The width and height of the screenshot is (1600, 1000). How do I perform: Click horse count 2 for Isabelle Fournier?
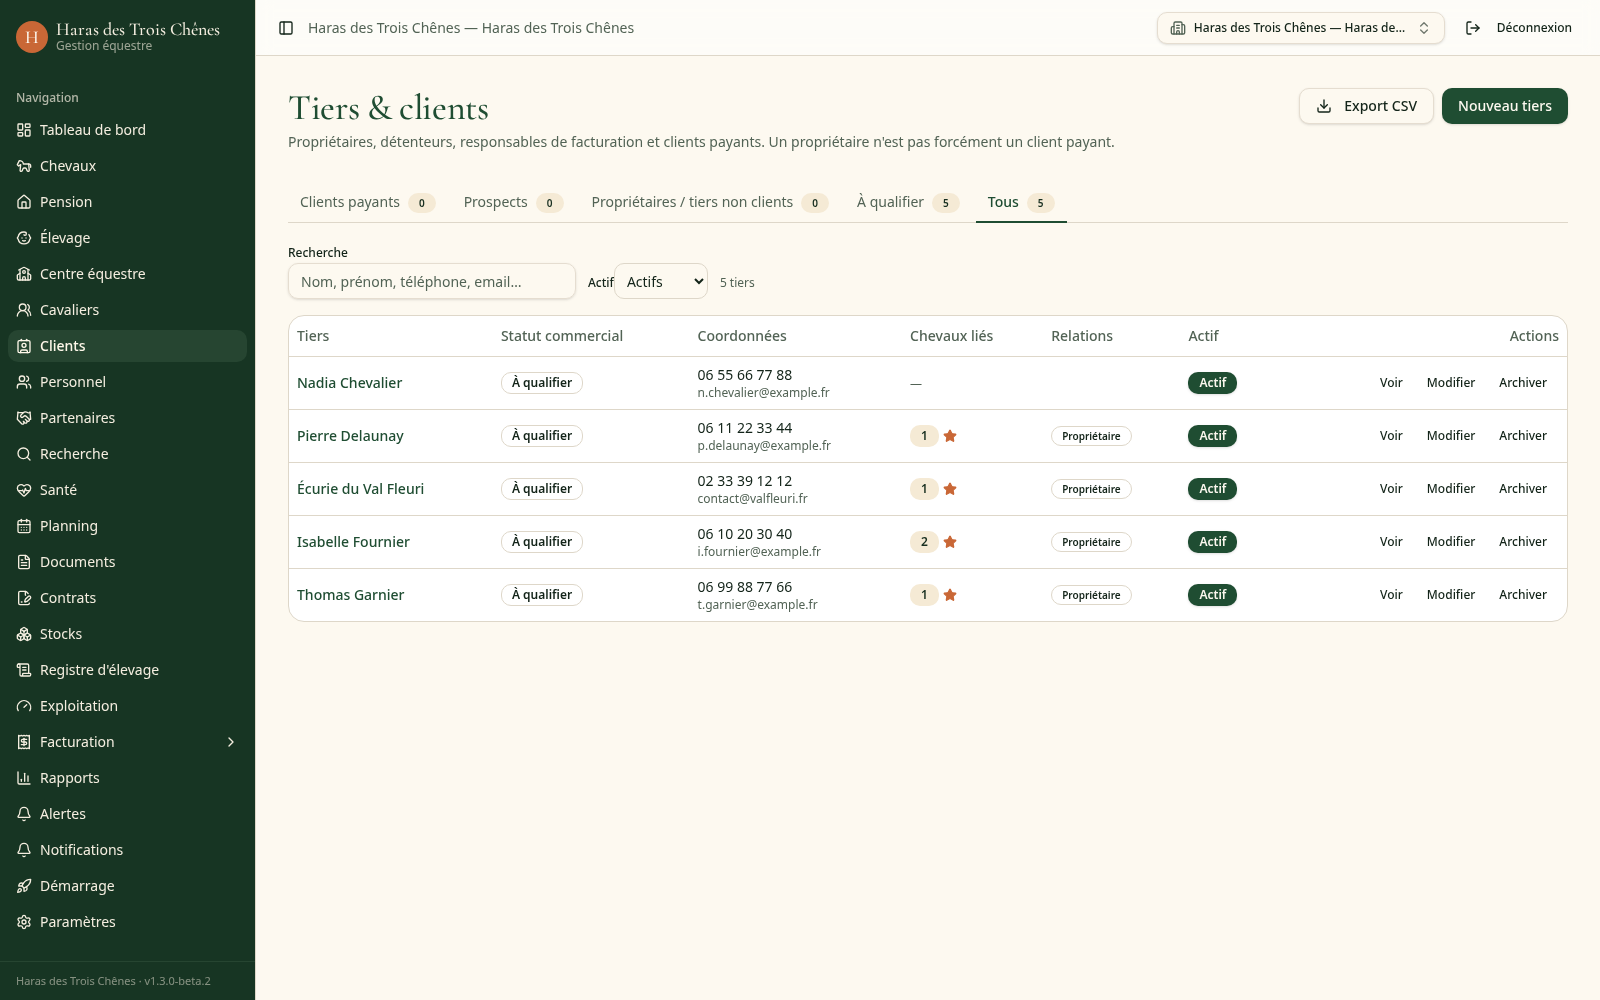coord(924,542)
